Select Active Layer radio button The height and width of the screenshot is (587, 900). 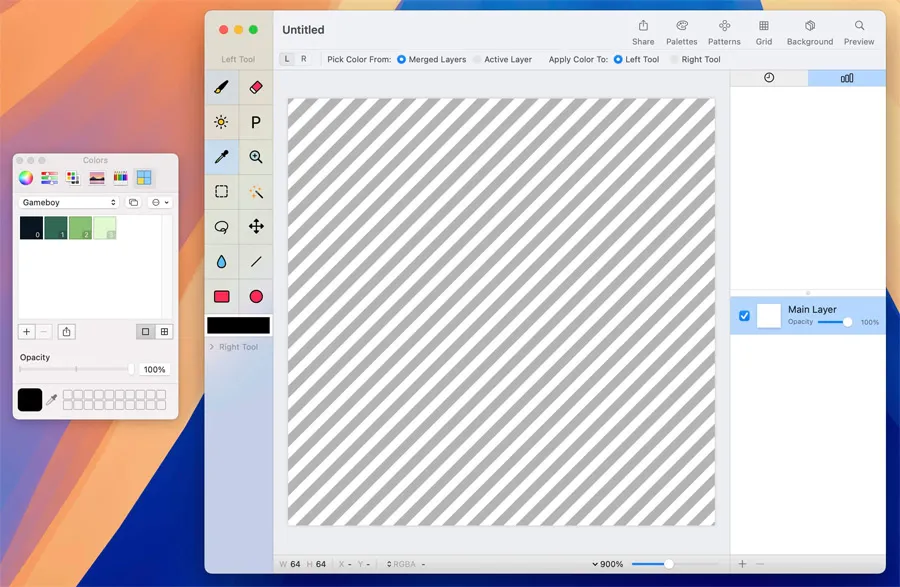478,60
